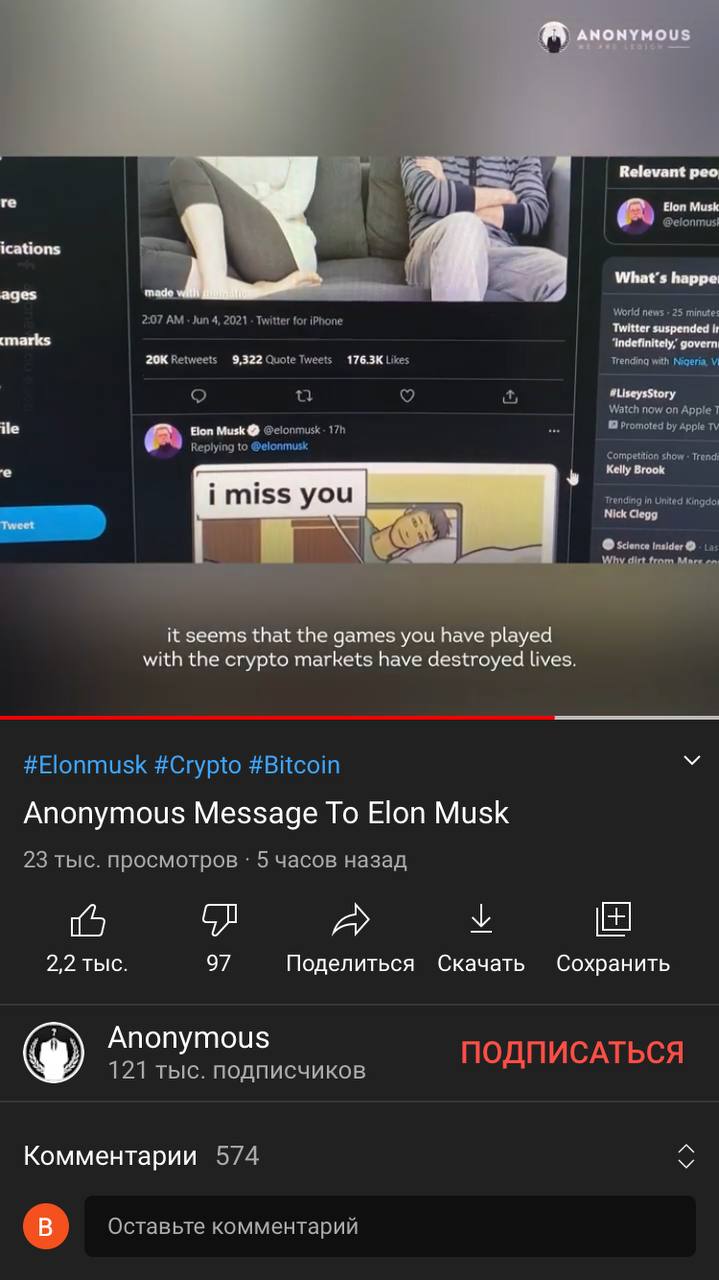Tap the Поделиться share arrow icon
This screenshot has height=1280, width=719.
pyautogui.click(x=351, y=920)
